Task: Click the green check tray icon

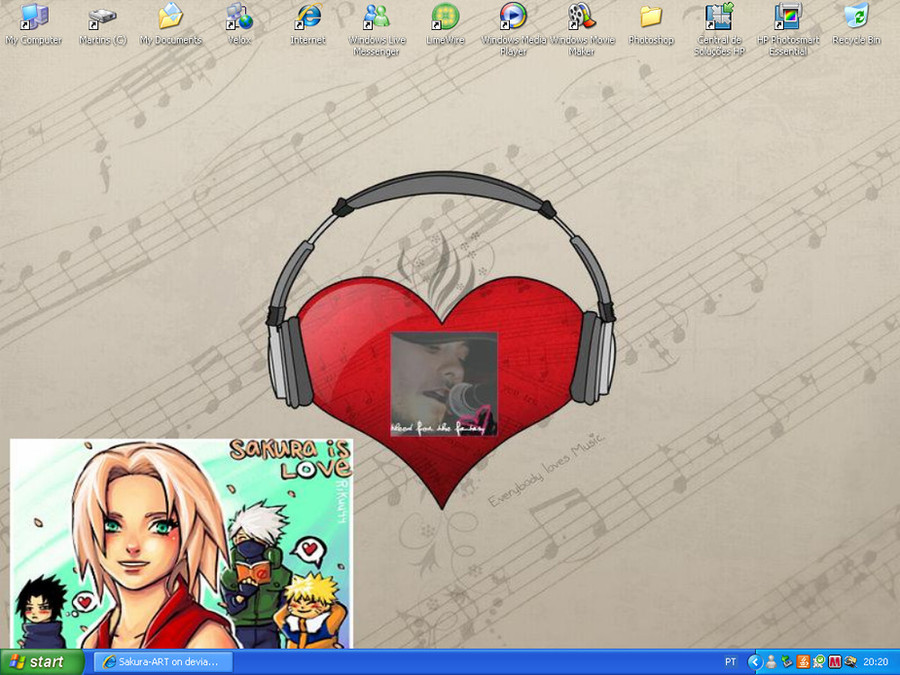Action: click(819, 662)
